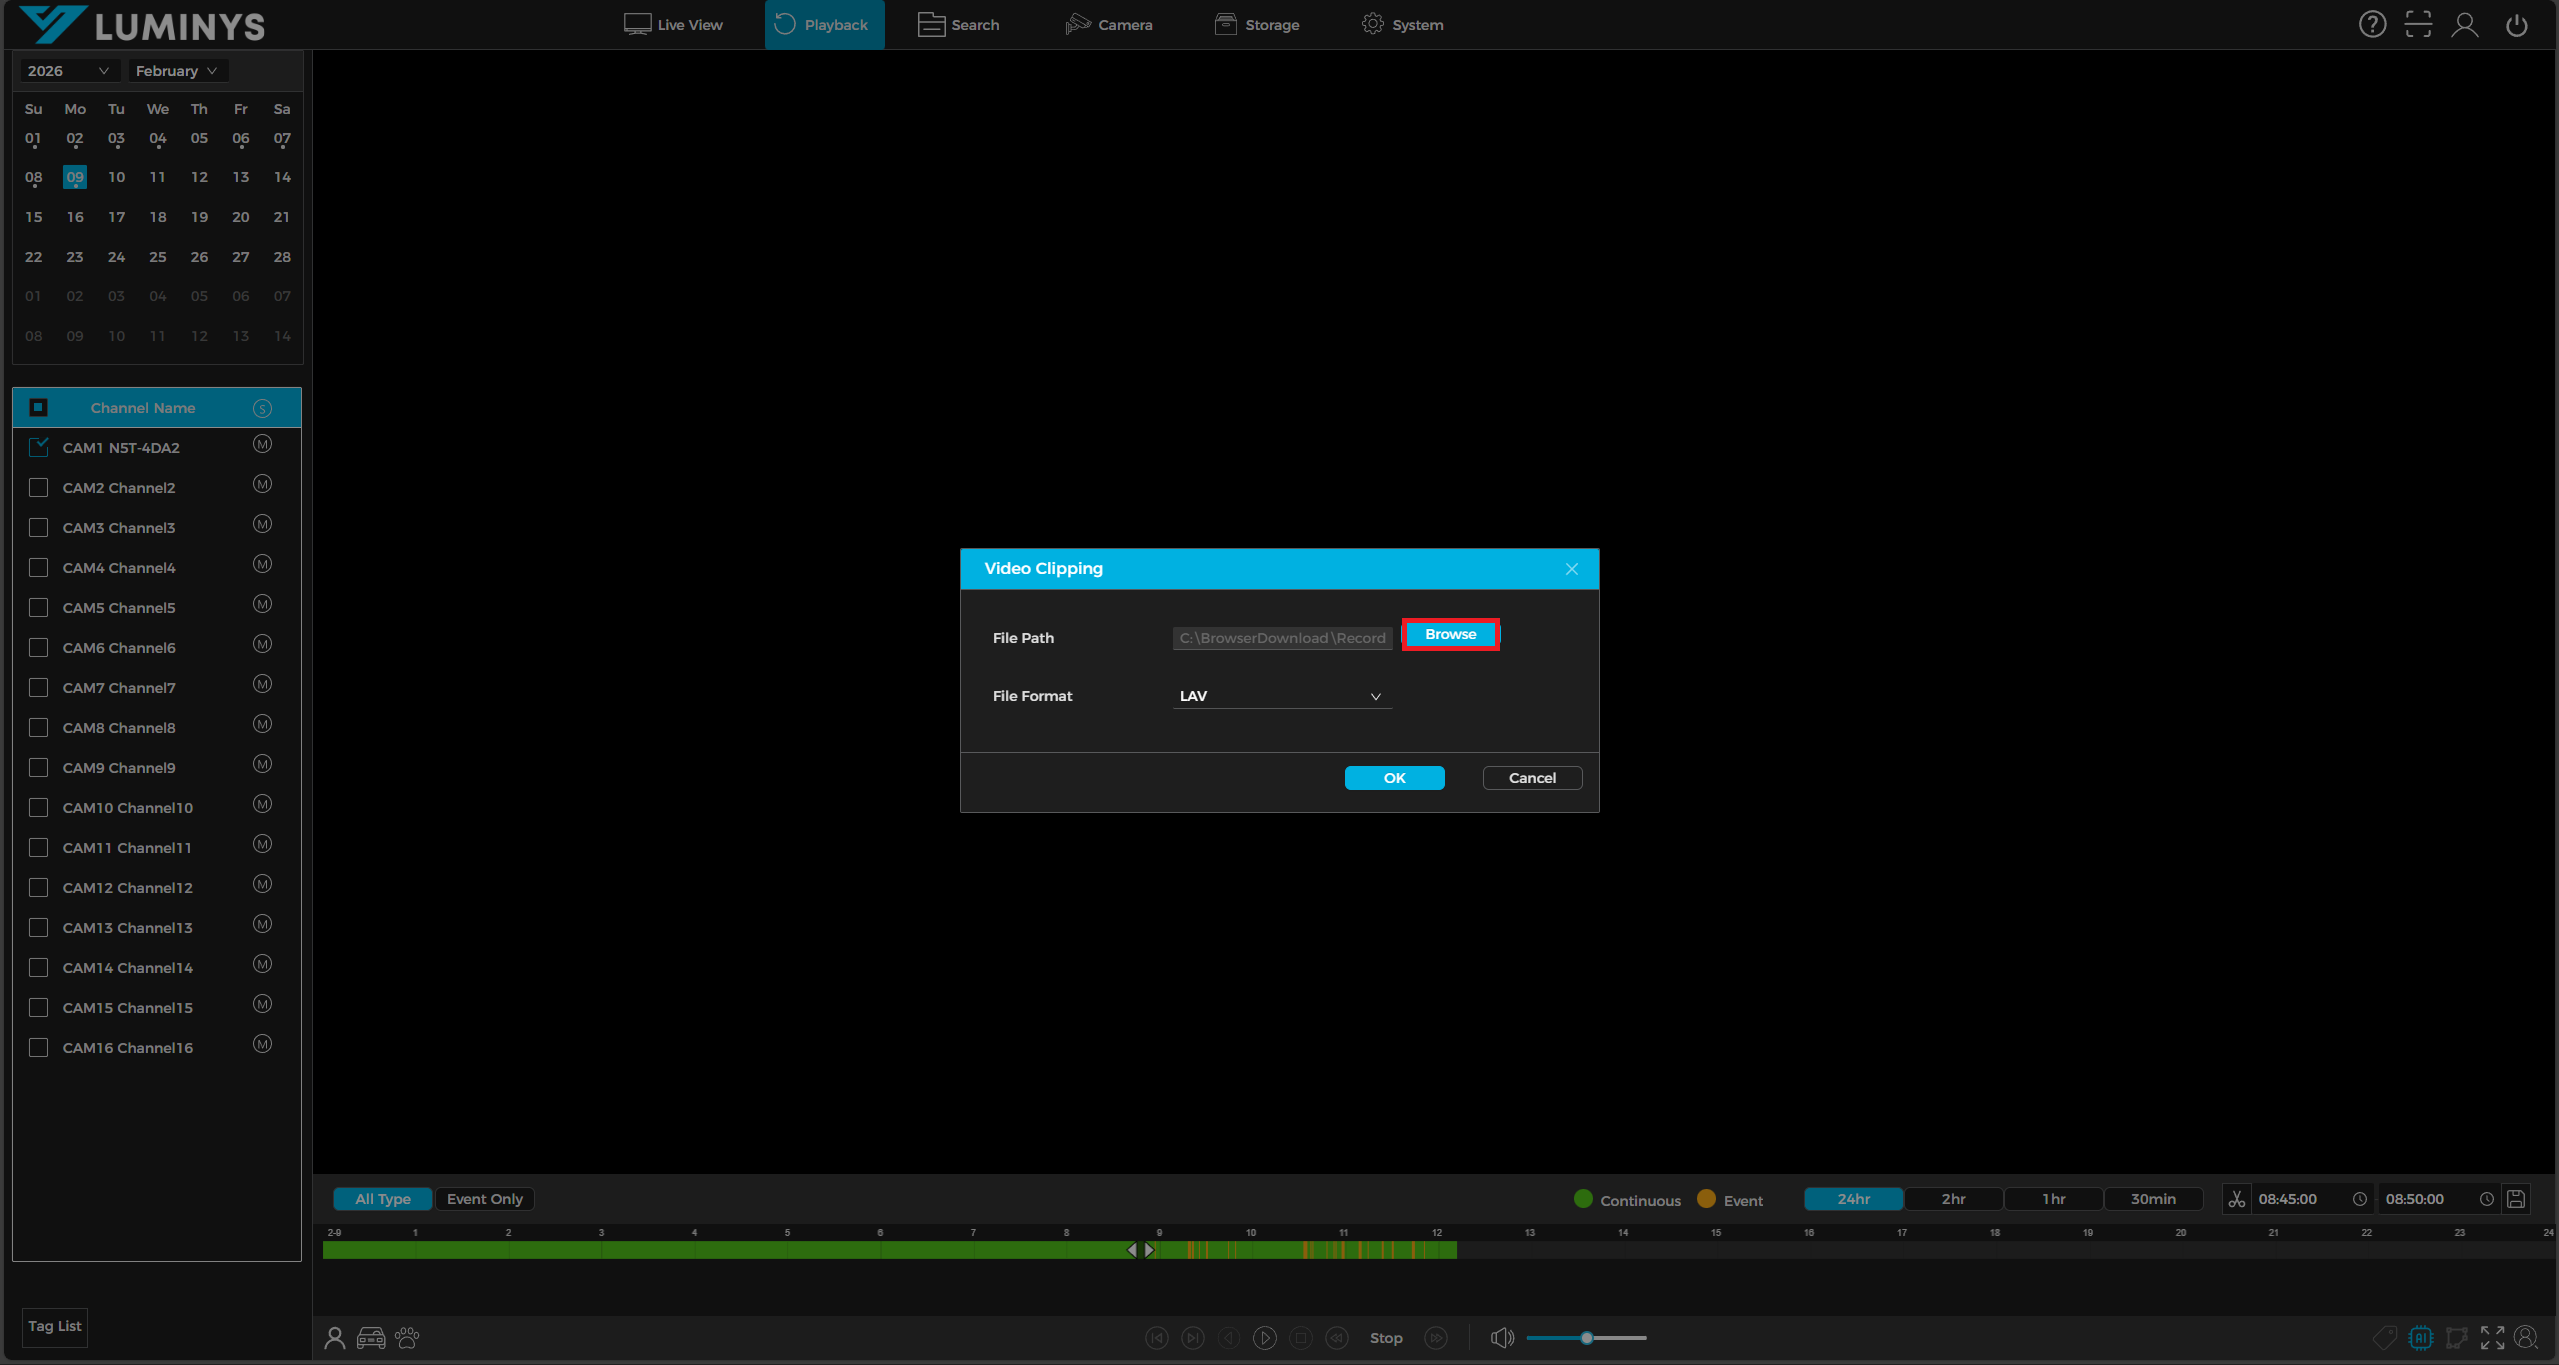Image resolution: width=2559 pixels, height=1365 pixels.
Task: Click Cancel in Video Clipping dialog
Action: [1531, 778]
